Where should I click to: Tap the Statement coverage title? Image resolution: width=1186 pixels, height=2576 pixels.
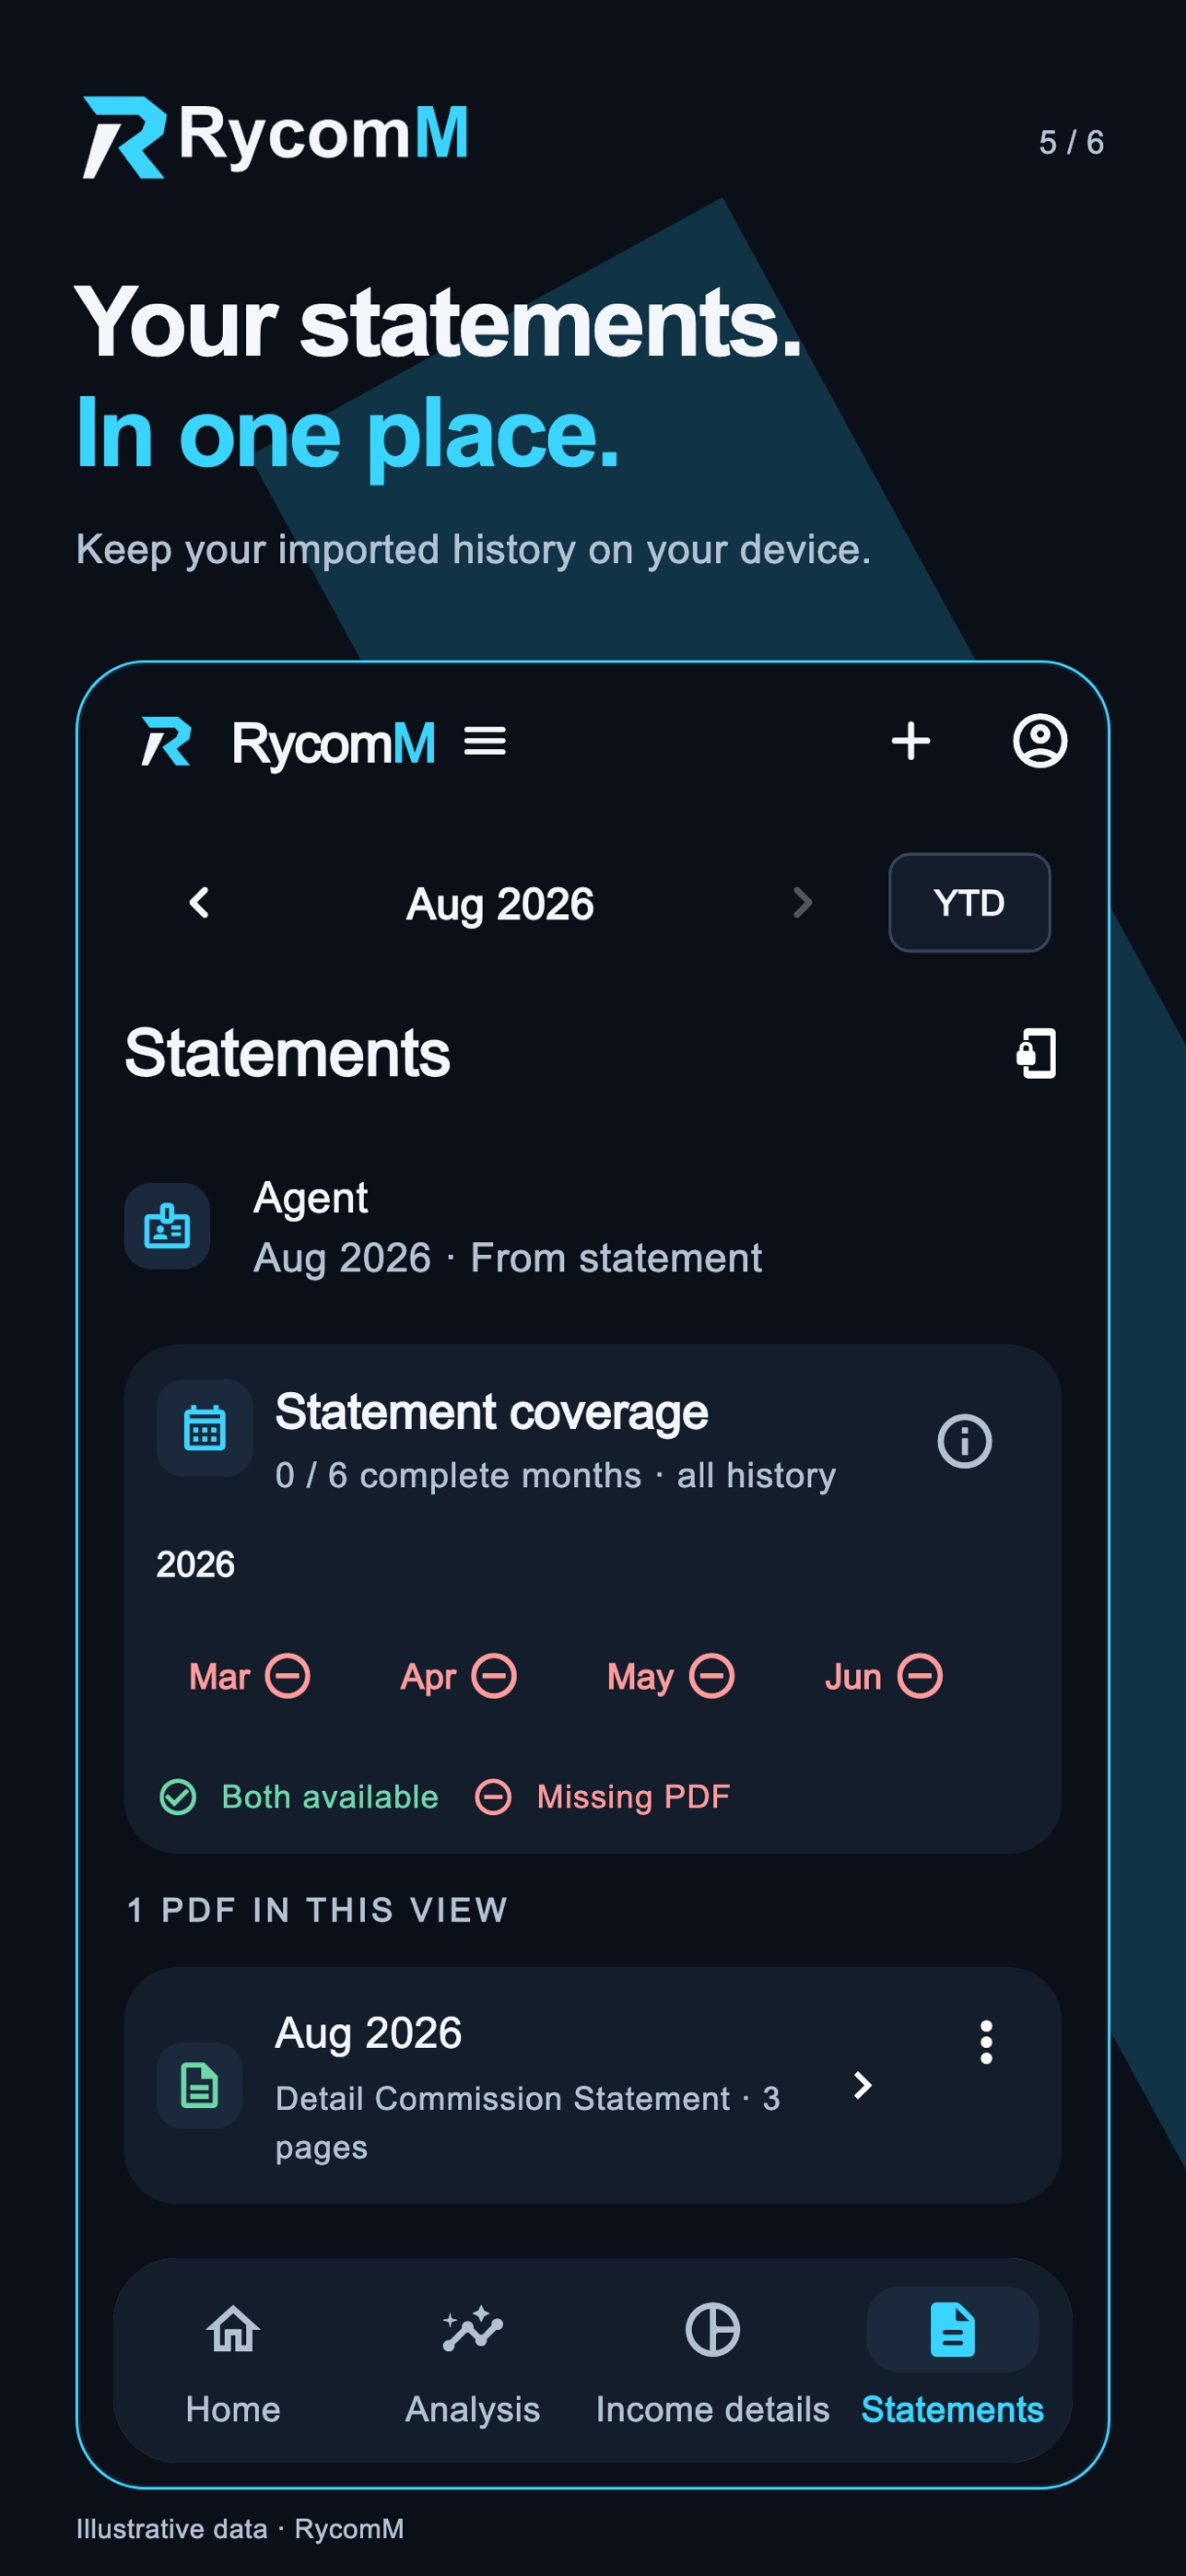492,1412
